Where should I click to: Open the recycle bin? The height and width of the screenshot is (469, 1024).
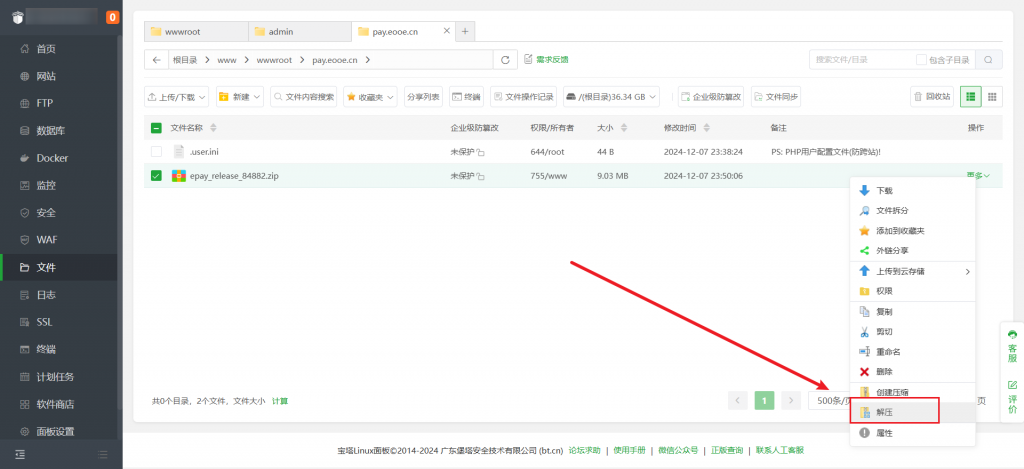[931, 97]
